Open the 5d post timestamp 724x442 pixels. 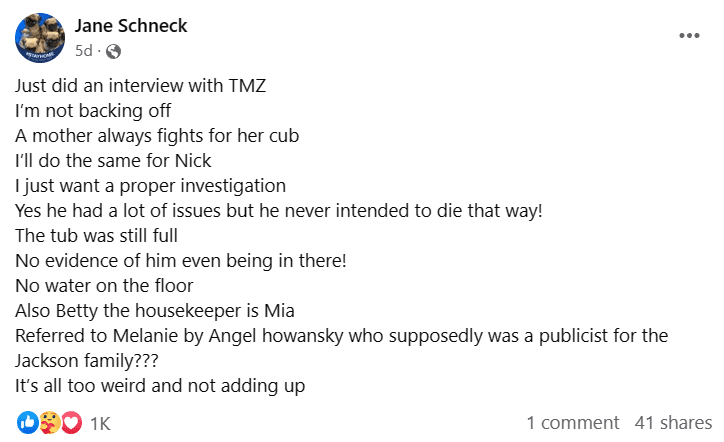tap(84, 50)
